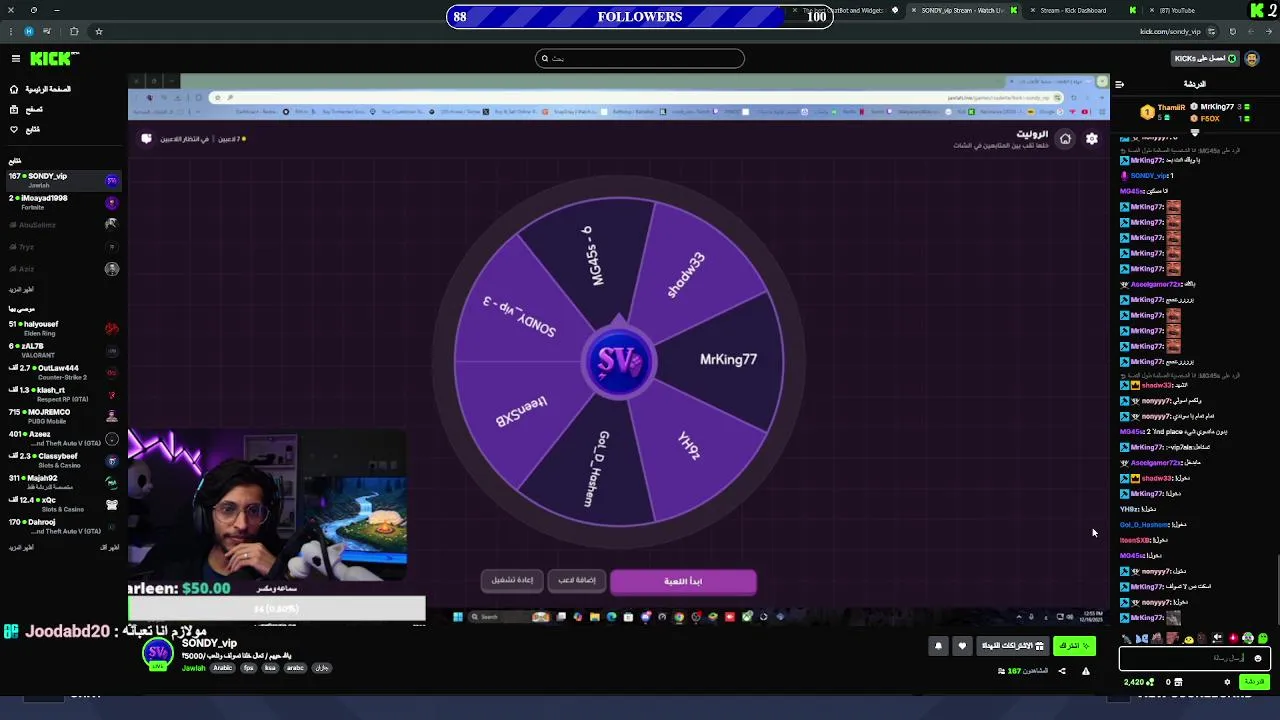
Task: Collapse the chat panel arrow icon
Action: click(1119, 84)
